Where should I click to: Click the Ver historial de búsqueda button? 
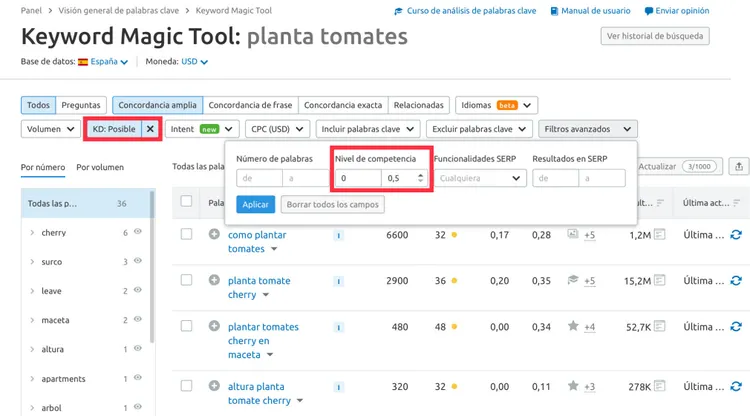tap(655, 36)
